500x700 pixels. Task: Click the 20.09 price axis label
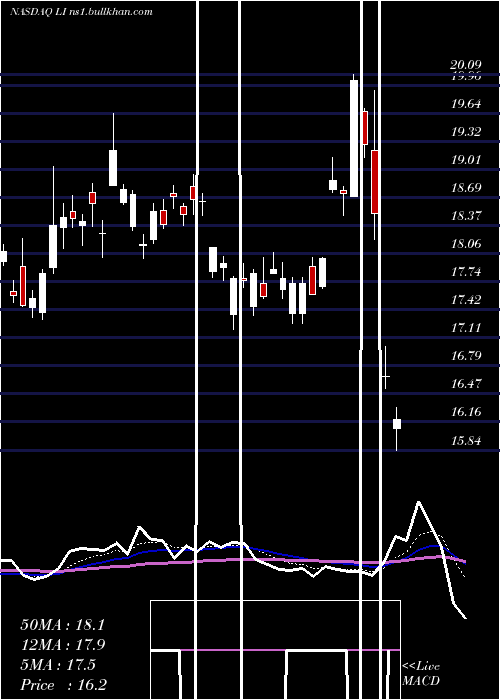click(x=466, y=65)
